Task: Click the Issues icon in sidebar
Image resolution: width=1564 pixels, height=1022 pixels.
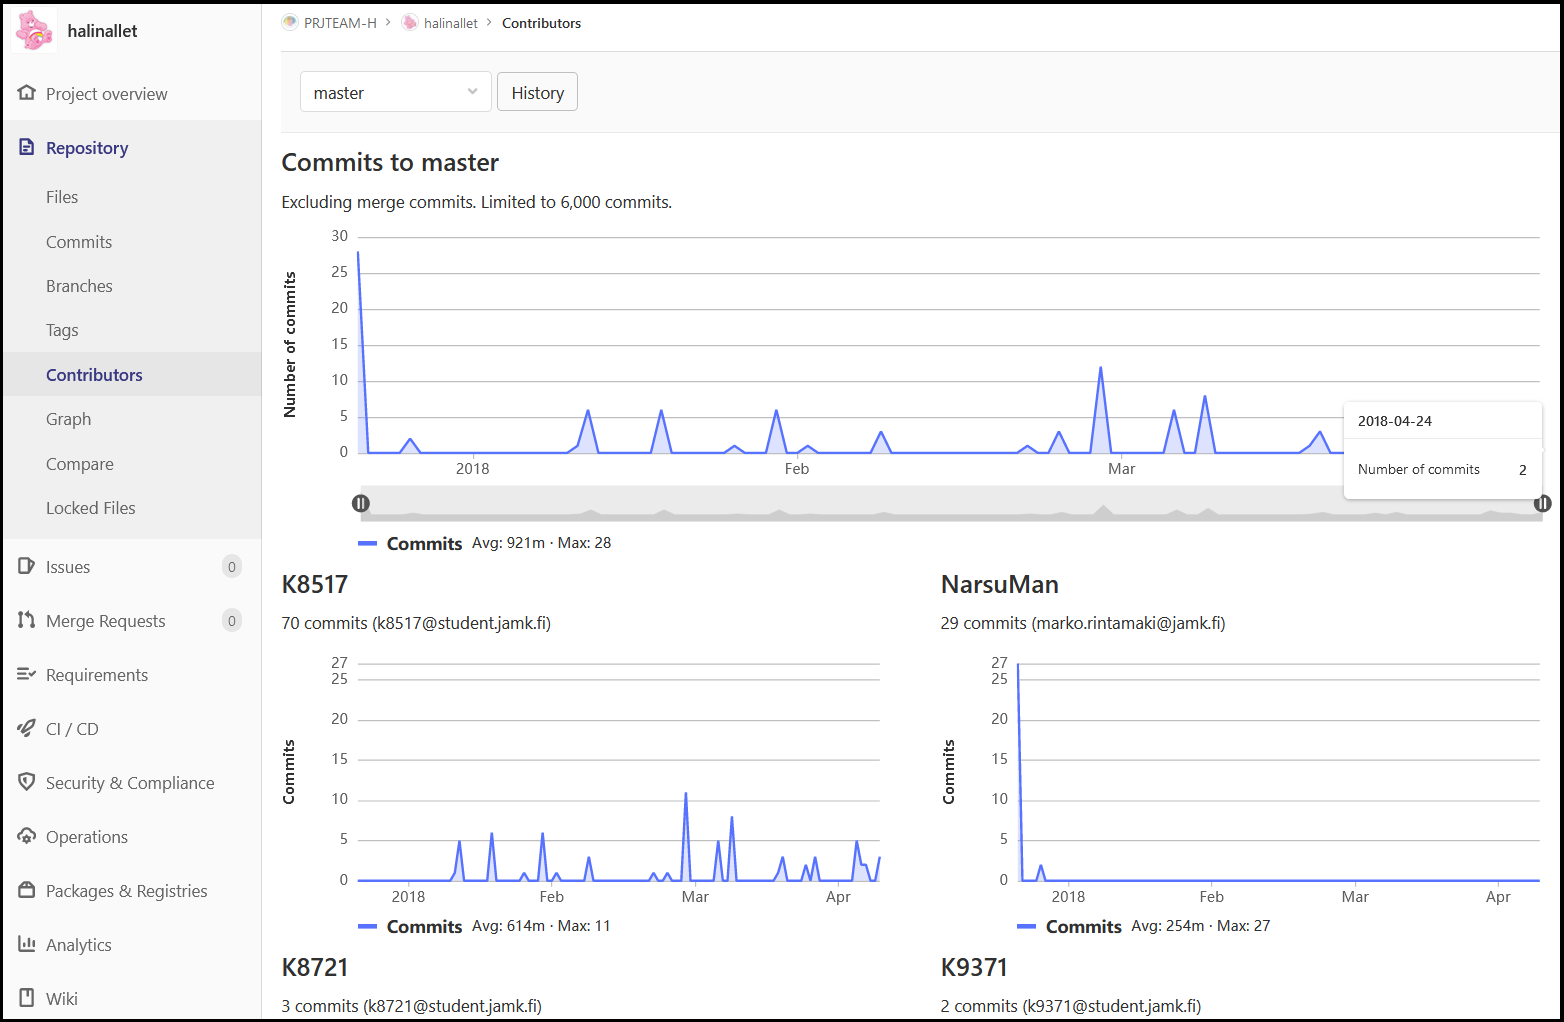Action: pyautogui.click(x=27, y=567)
